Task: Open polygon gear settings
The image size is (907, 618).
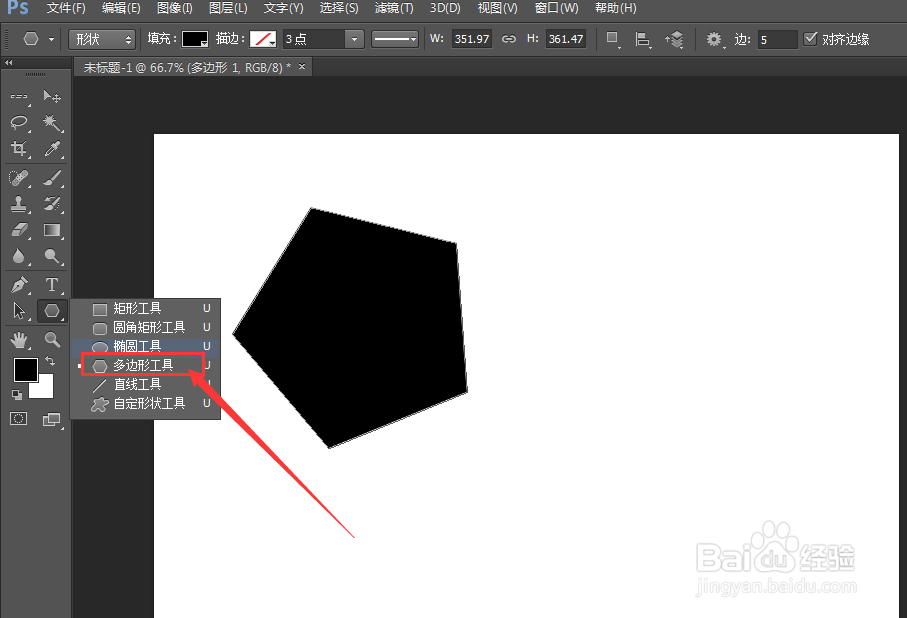Action: click(714, 39)
